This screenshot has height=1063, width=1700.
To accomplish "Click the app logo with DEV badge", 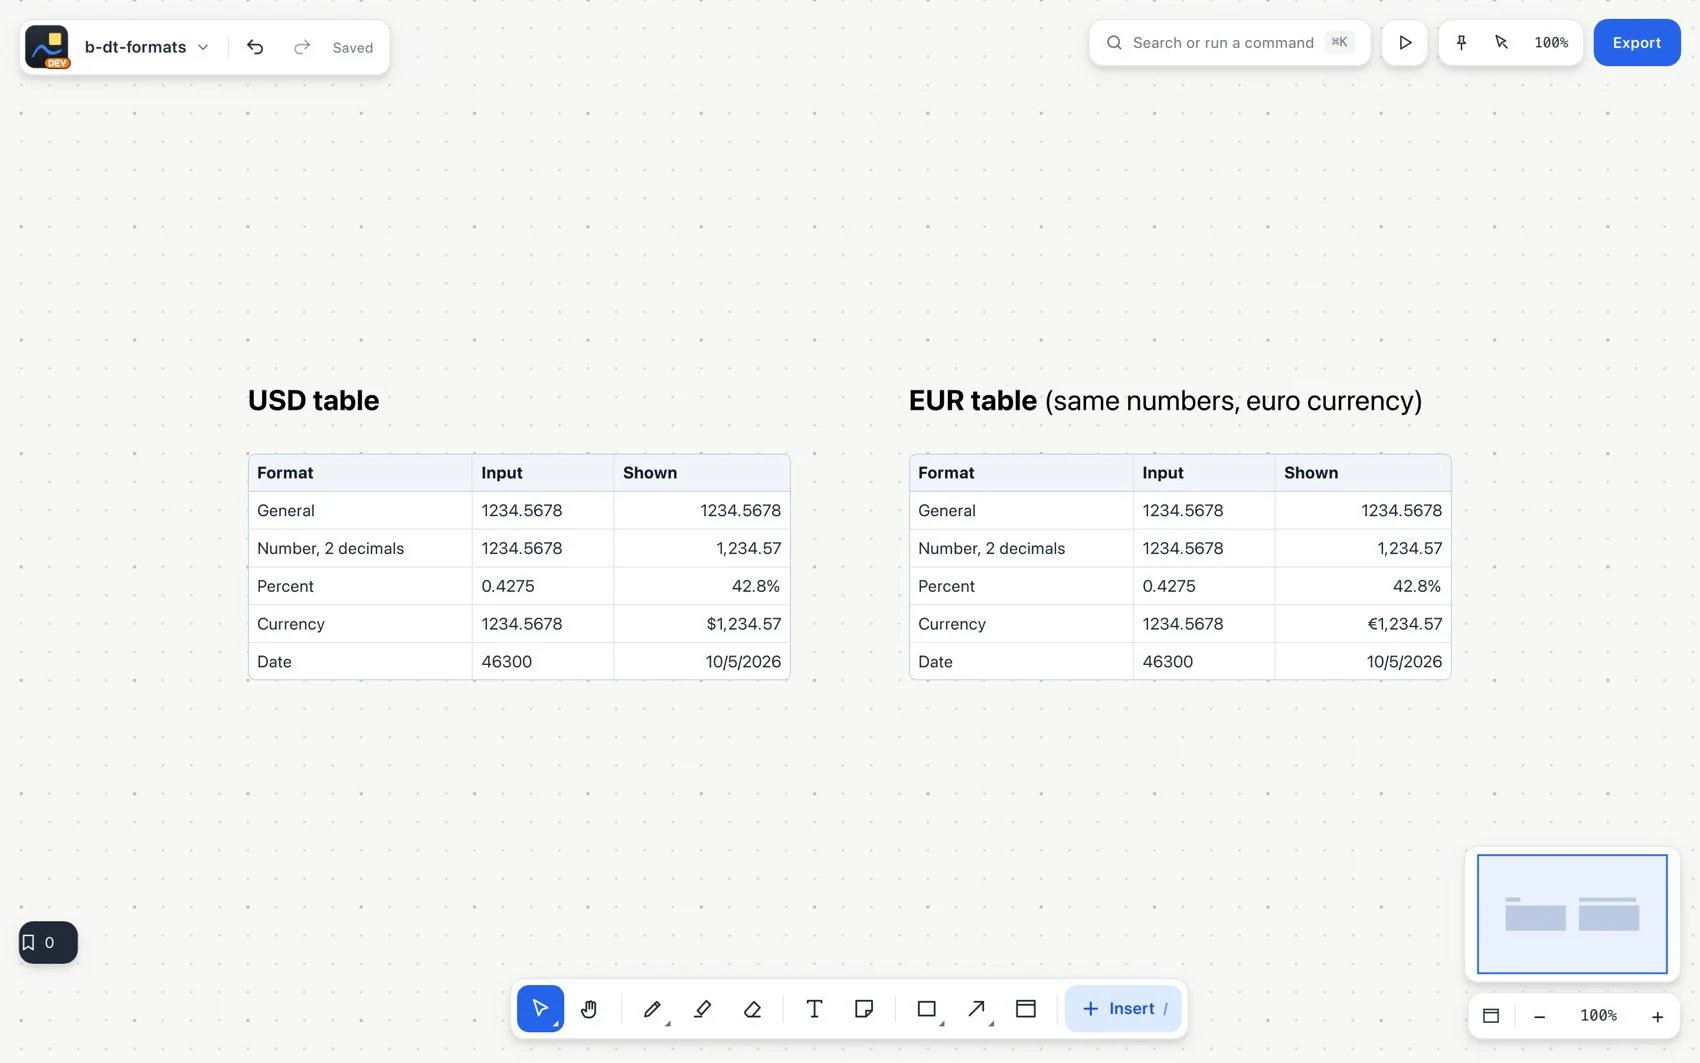I will pyautogui.click(x=47, y=47).
